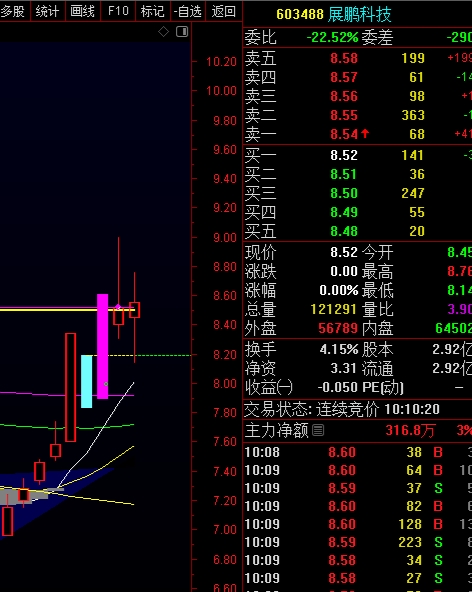Image resolution: width=472 pixels, height=592 pixels.
Task: Click the pink diamond marker on candle
Action: 118,307
